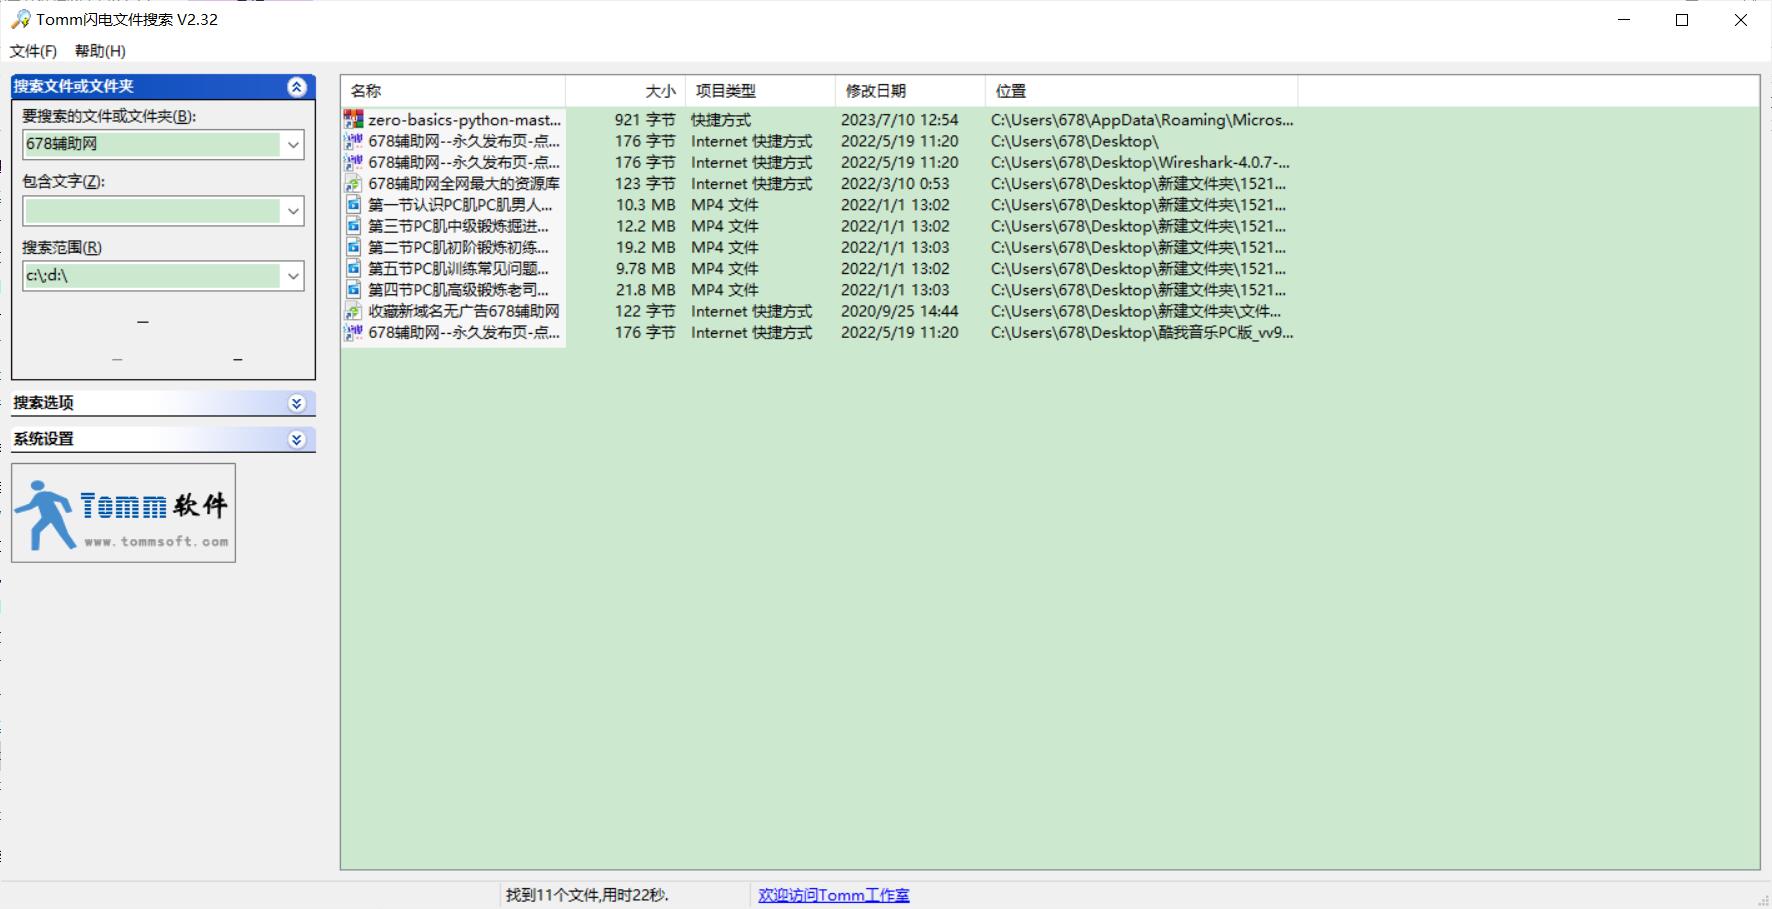This screenshot has width=1772, height=909.
Task: Collapse the 搜索文件或文件夹 panel
Action: click(297, 87)
